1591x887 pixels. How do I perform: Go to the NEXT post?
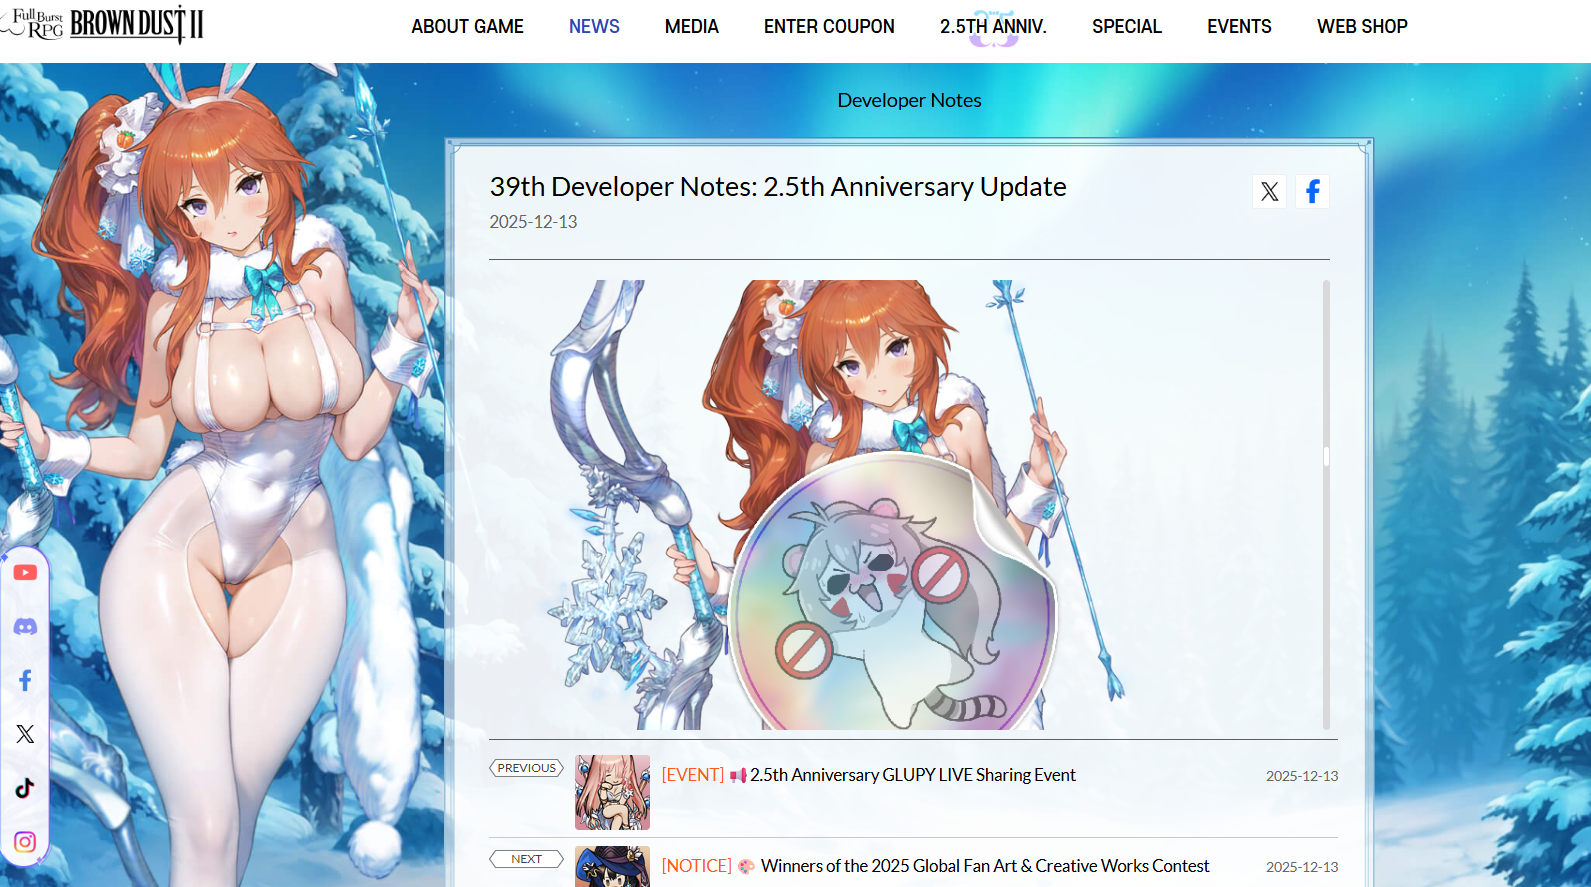(x=526, y=859)
